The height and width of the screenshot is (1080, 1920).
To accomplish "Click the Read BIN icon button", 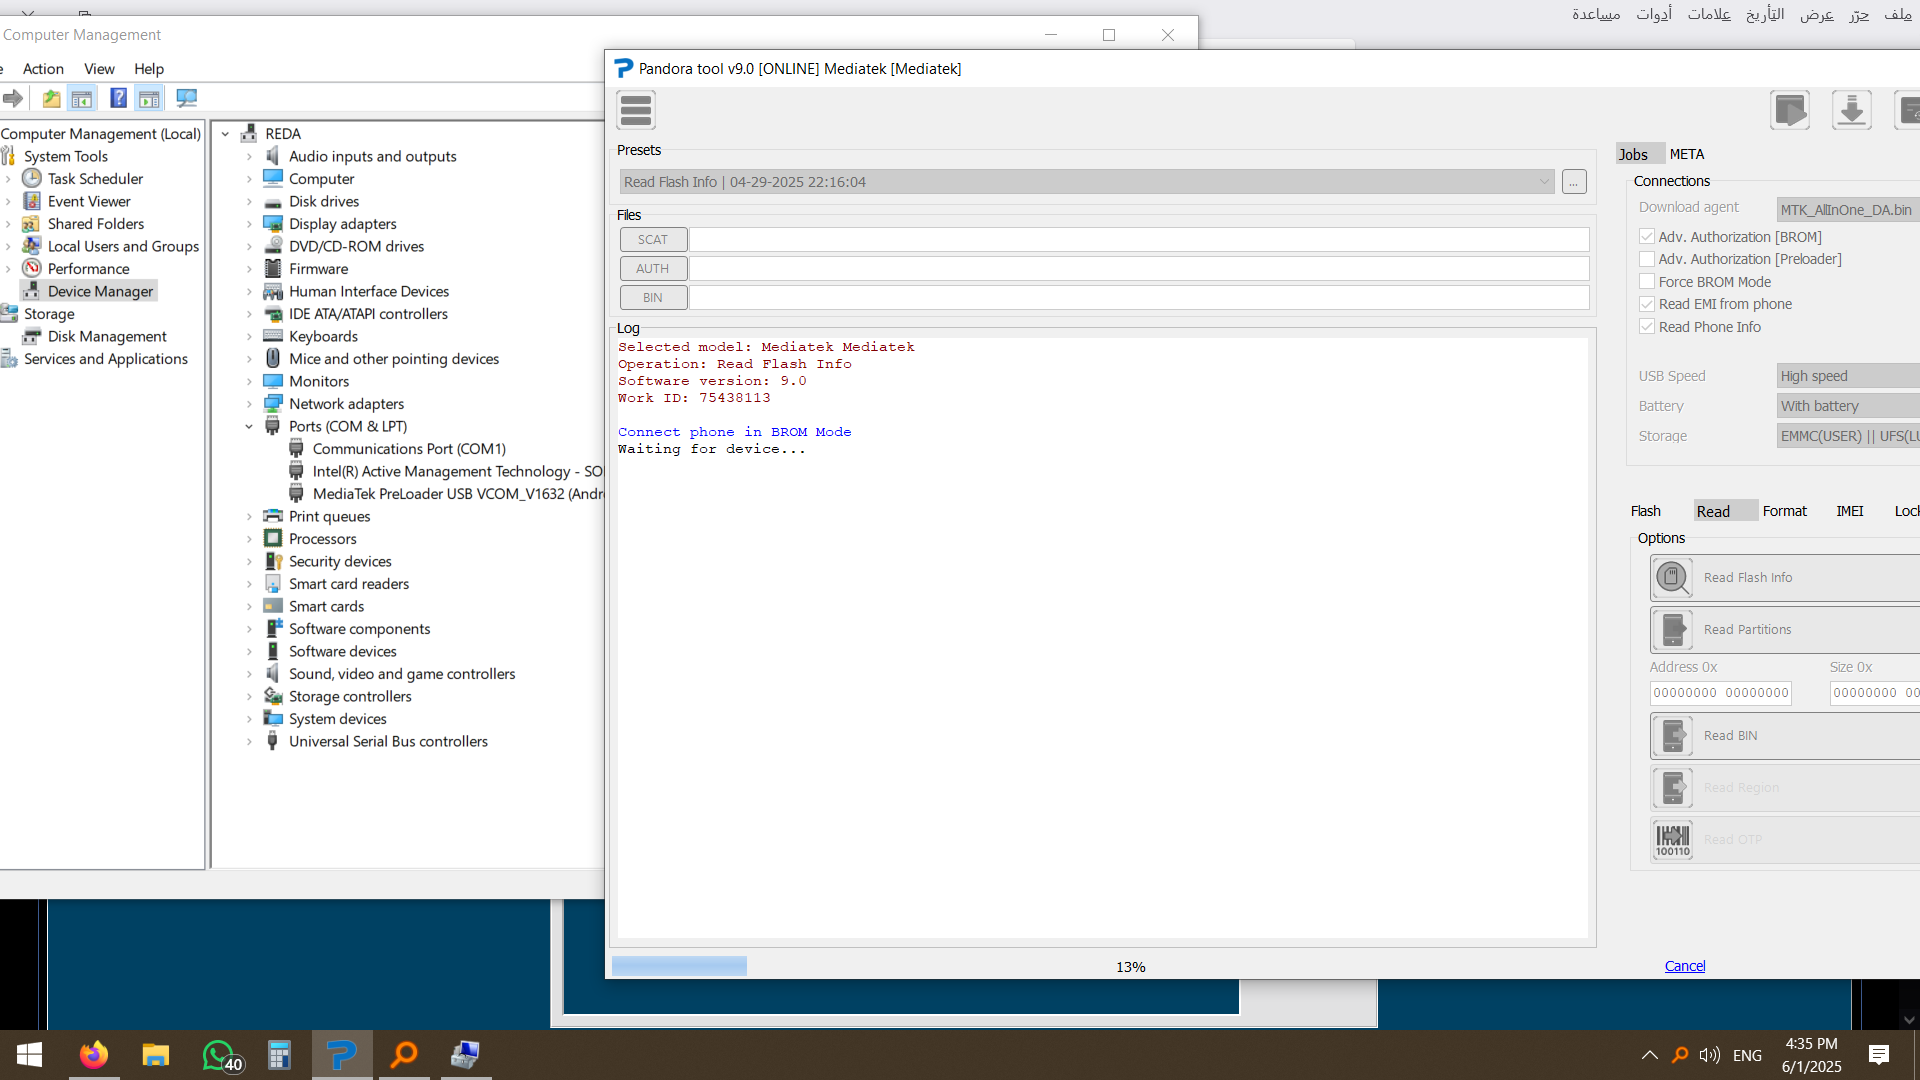I will (x=1672, y=735).
